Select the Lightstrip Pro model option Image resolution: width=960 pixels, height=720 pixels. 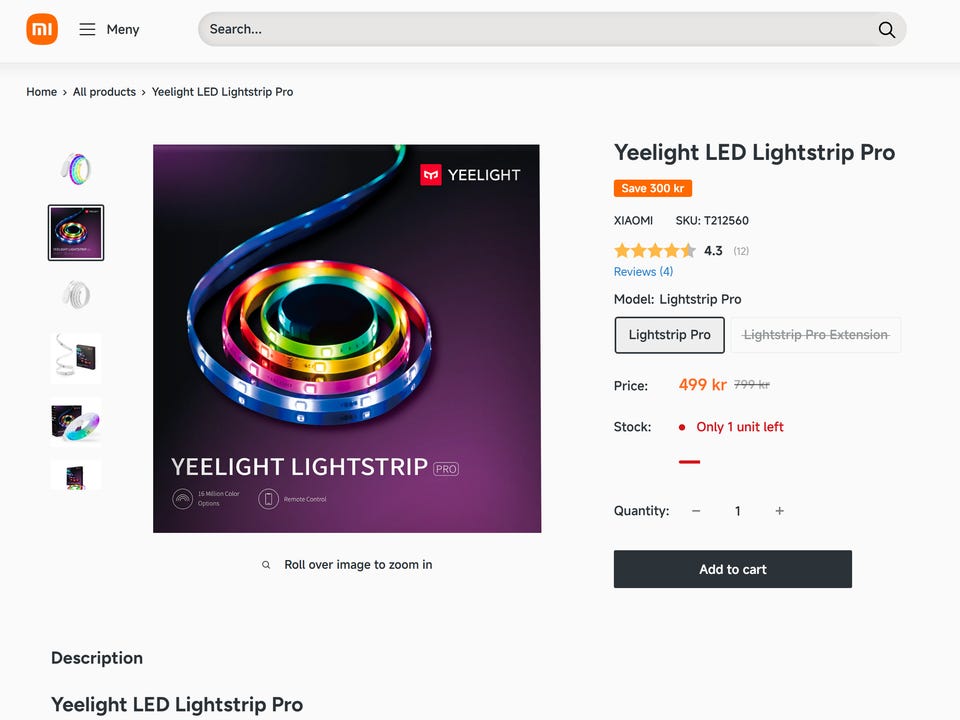point(669,335)
